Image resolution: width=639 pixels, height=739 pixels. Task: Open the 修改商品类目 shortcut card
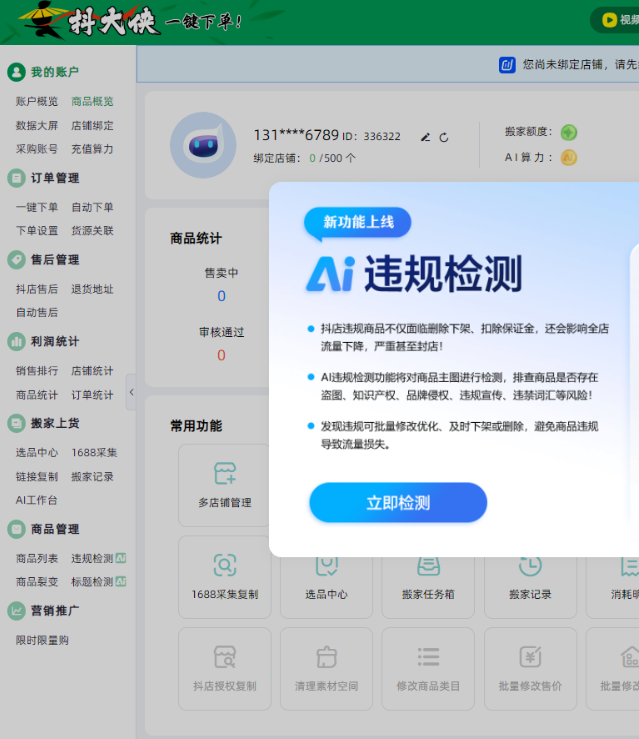tap(428, 669)
